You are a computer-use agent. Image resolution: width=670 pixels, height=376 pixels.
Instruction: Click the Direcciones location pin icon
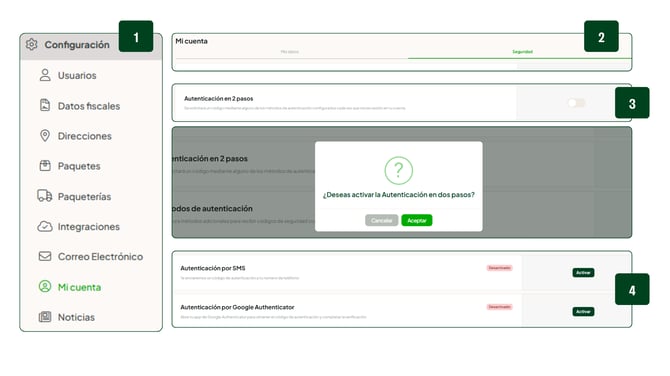coord(45,135)
